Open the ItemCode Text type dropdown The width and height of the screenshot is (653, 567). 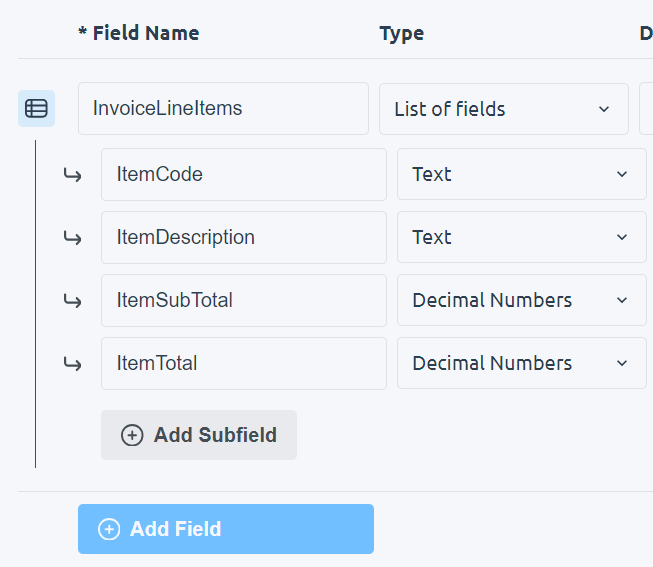[x=521, y=175]
